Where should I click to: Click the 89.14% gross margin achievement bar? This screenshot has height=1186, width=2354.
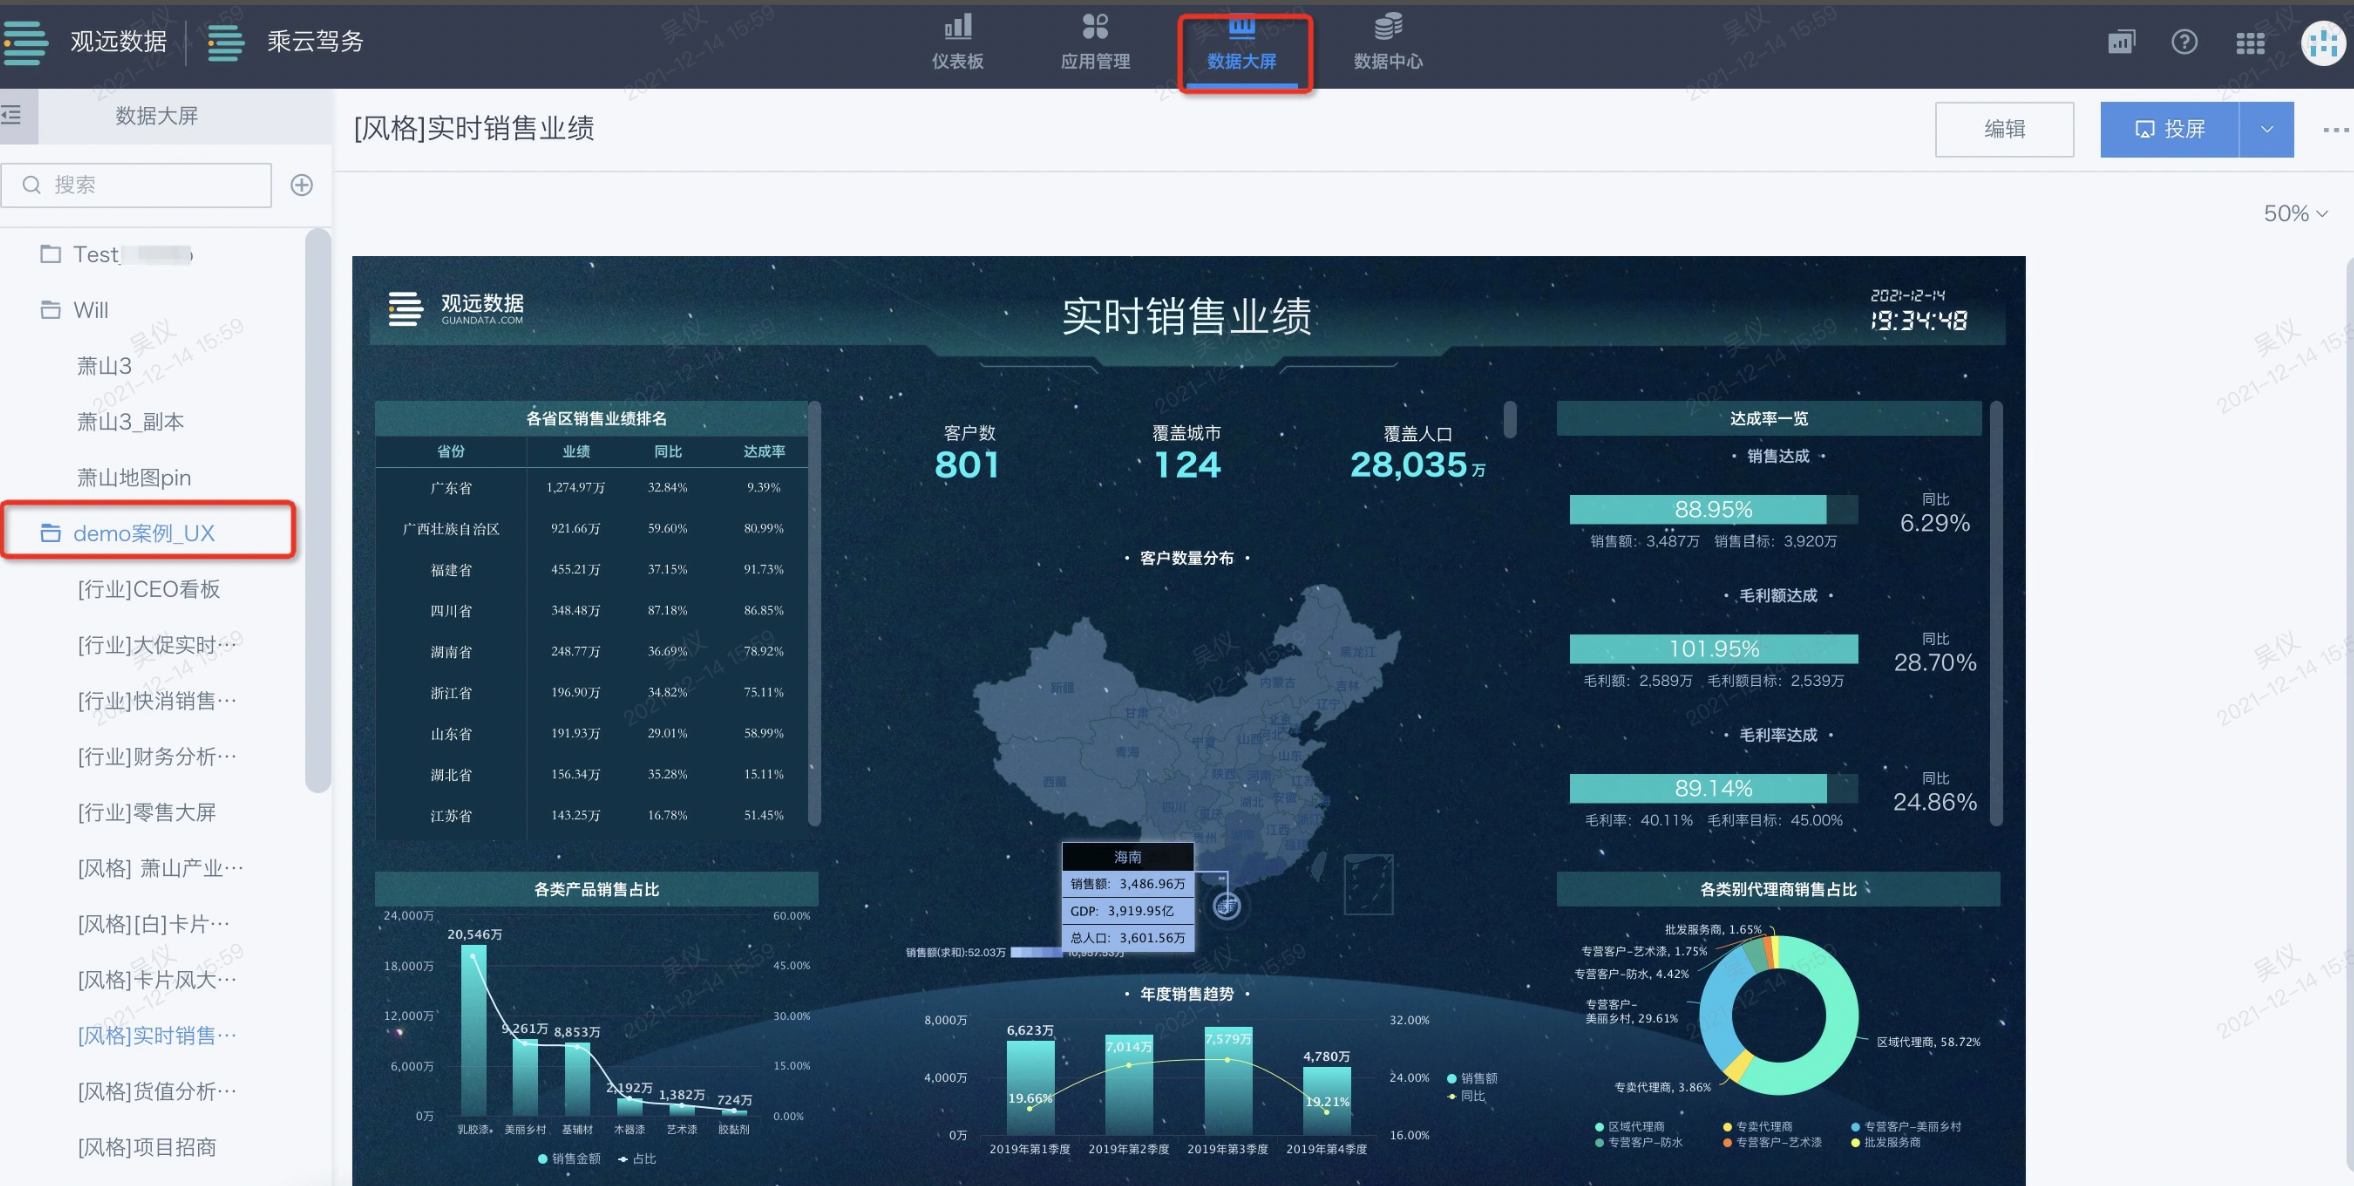pos(1713,788)
